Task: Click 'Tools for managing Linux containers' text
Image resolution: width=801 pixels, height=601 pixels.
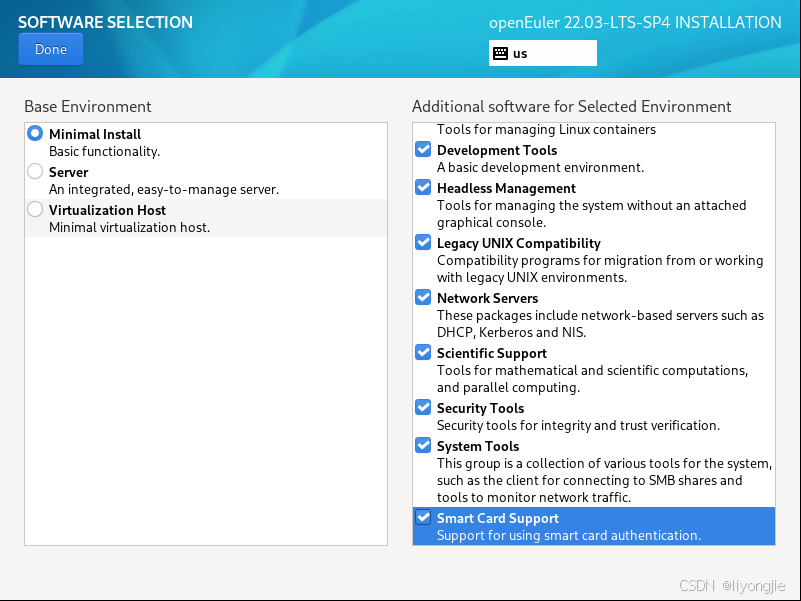Action: click(x=546, y=130)
